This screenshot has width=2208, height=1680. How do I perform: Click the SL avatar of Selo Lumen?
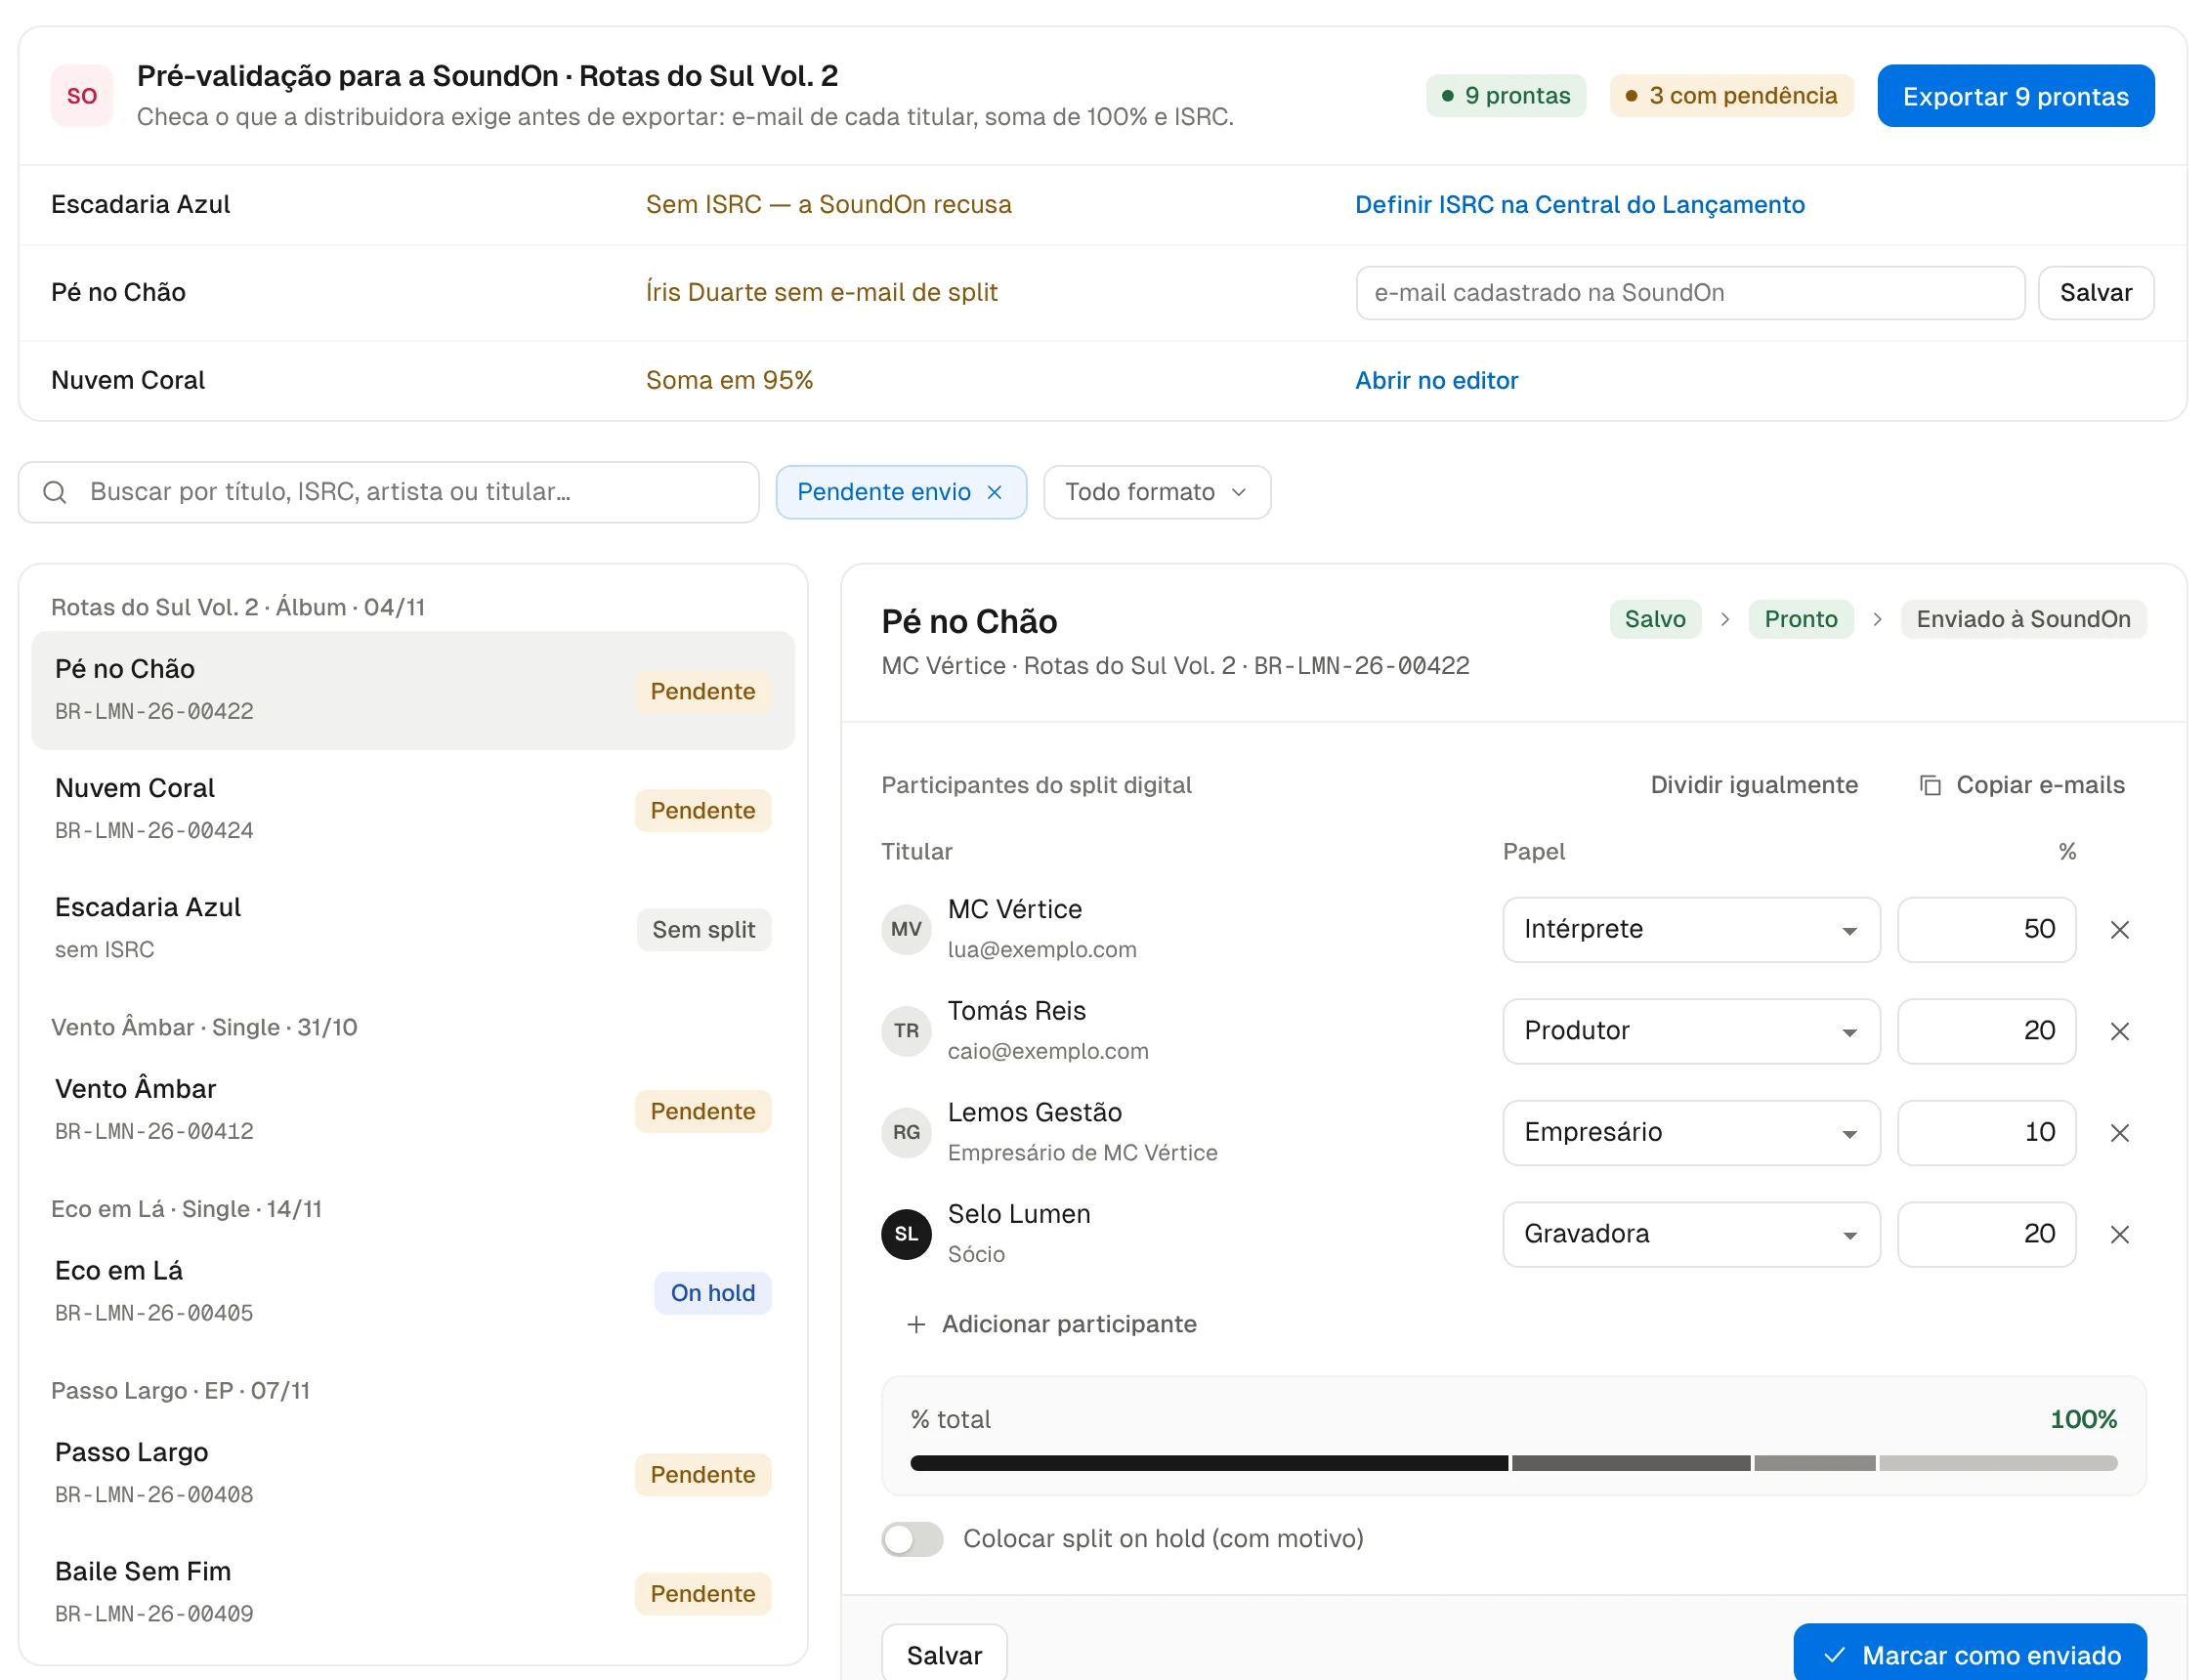tap(906, 1234)
